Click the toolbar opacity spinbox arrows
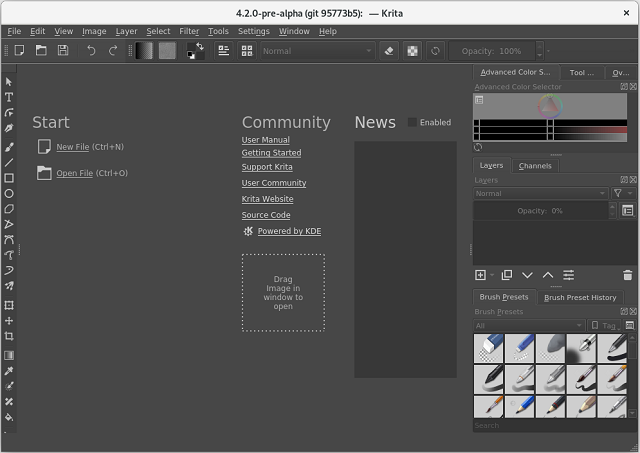This screenshot has width=640, height=453. (540, 51)
